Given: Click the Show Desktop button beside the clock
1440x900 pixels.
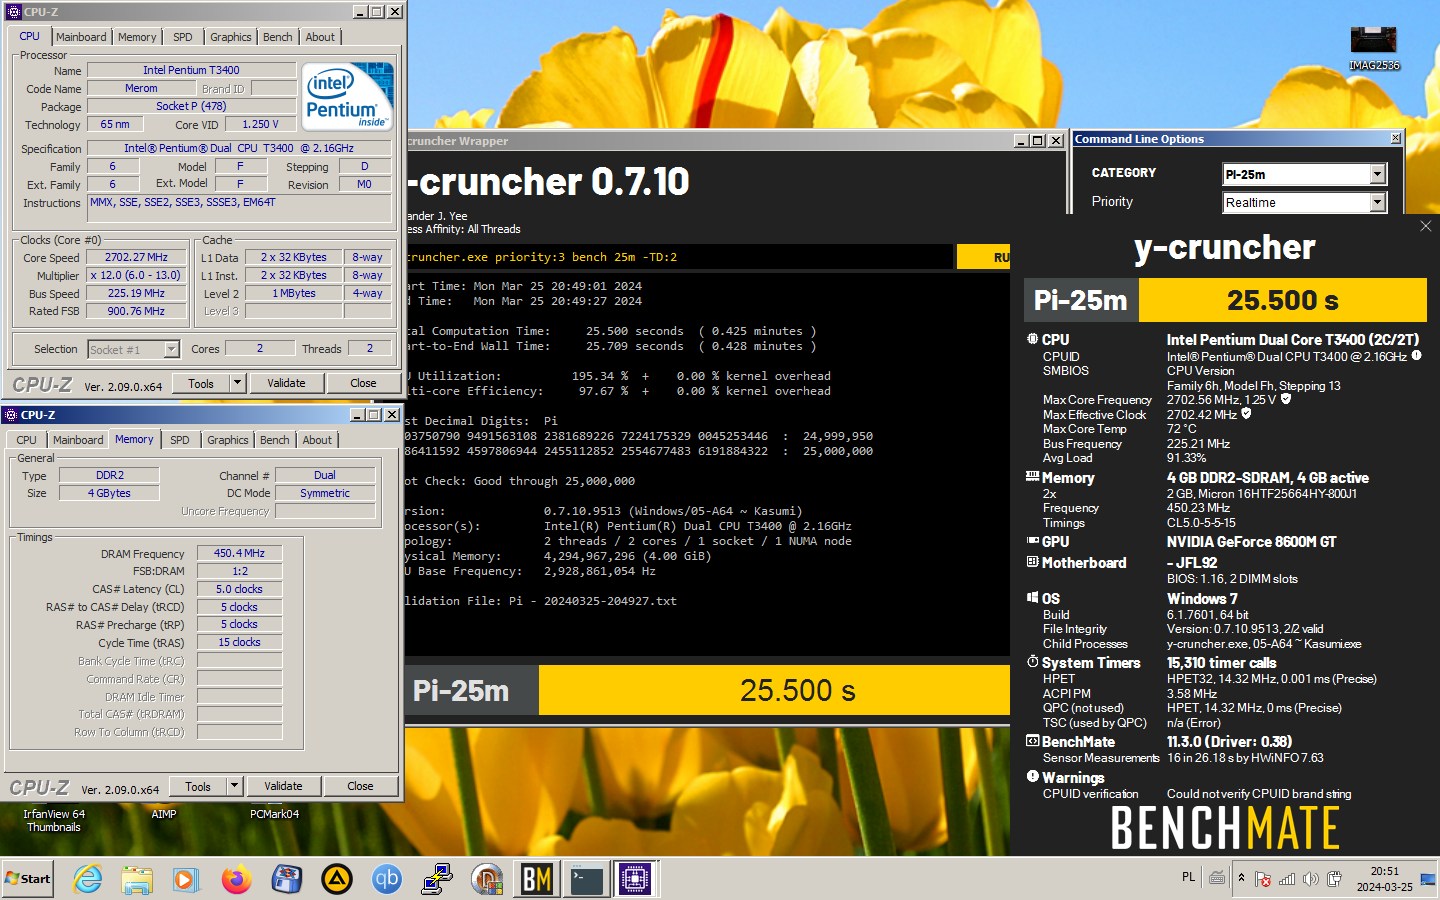Looking at the screenshot, I should 1428,879.
